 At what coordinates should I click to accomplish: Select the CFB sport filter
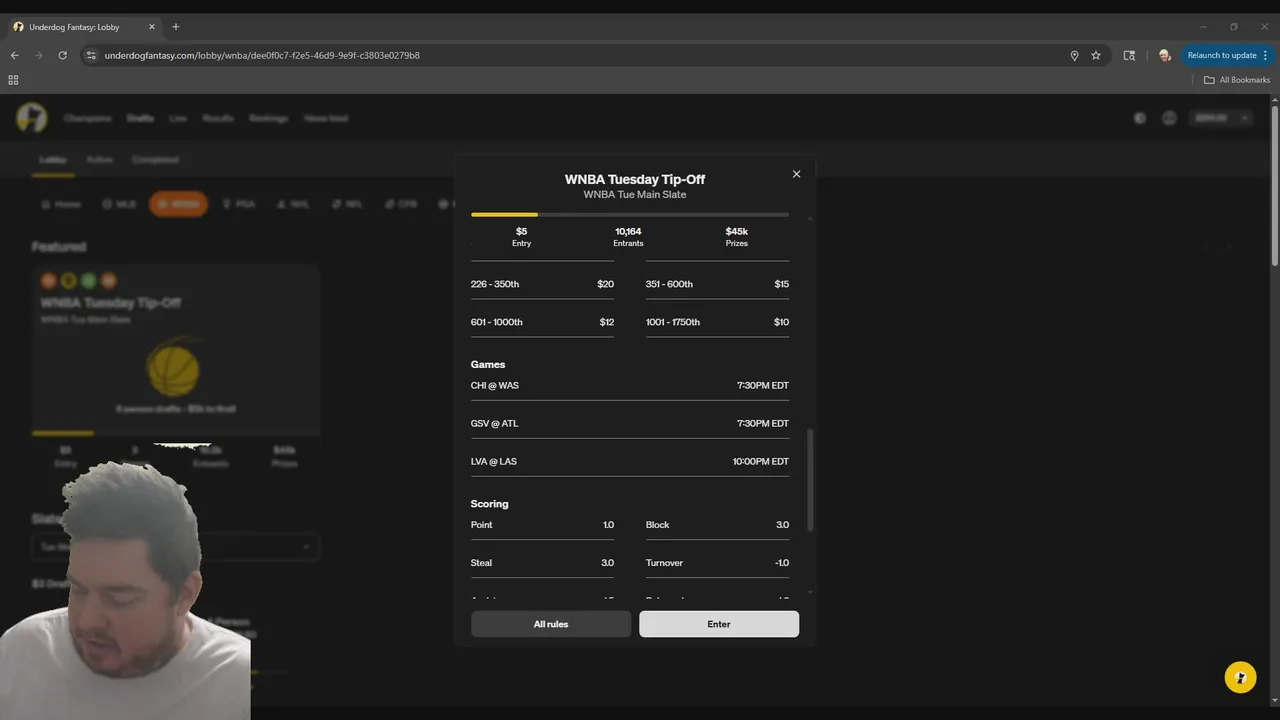tap(401, 204)
